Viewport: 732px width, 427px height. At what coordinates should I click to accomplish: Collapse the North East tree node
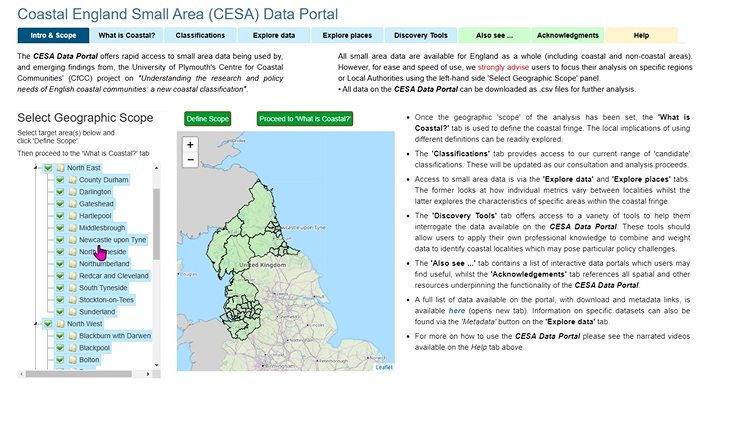[x=35, y=168]
